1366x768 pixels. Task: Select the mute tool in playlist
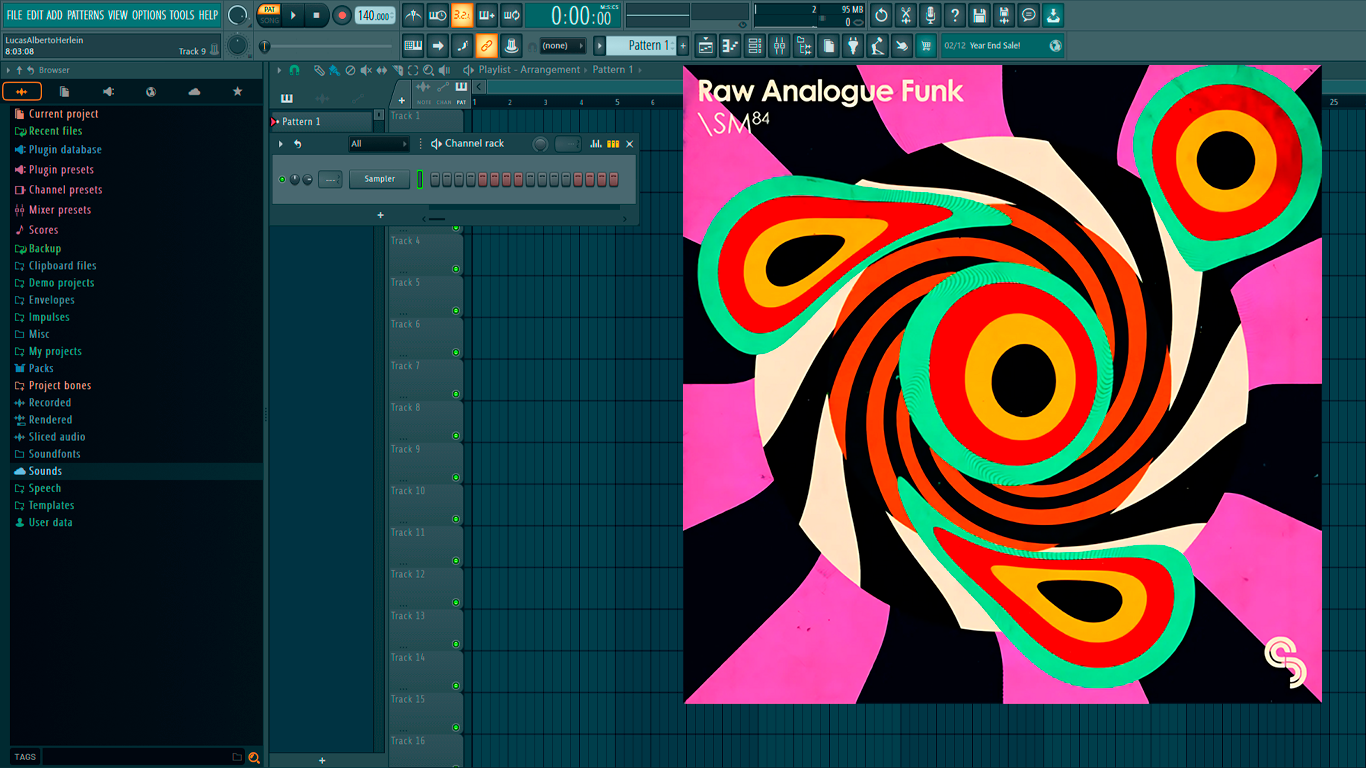point(366,70)
